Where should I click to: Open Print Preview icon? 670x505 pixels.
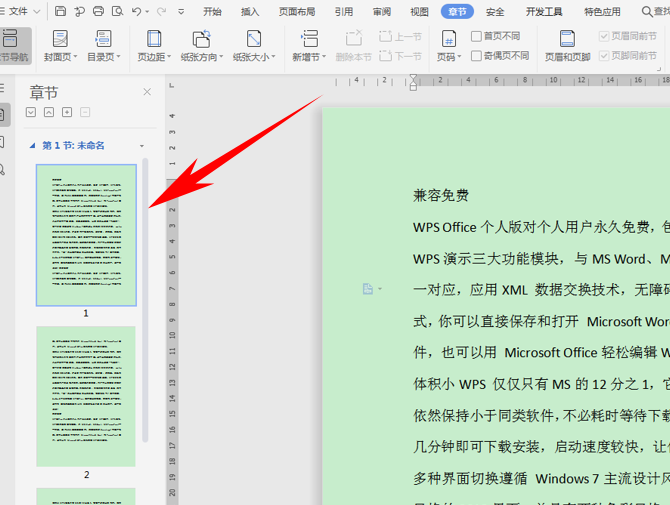[117, 11]
